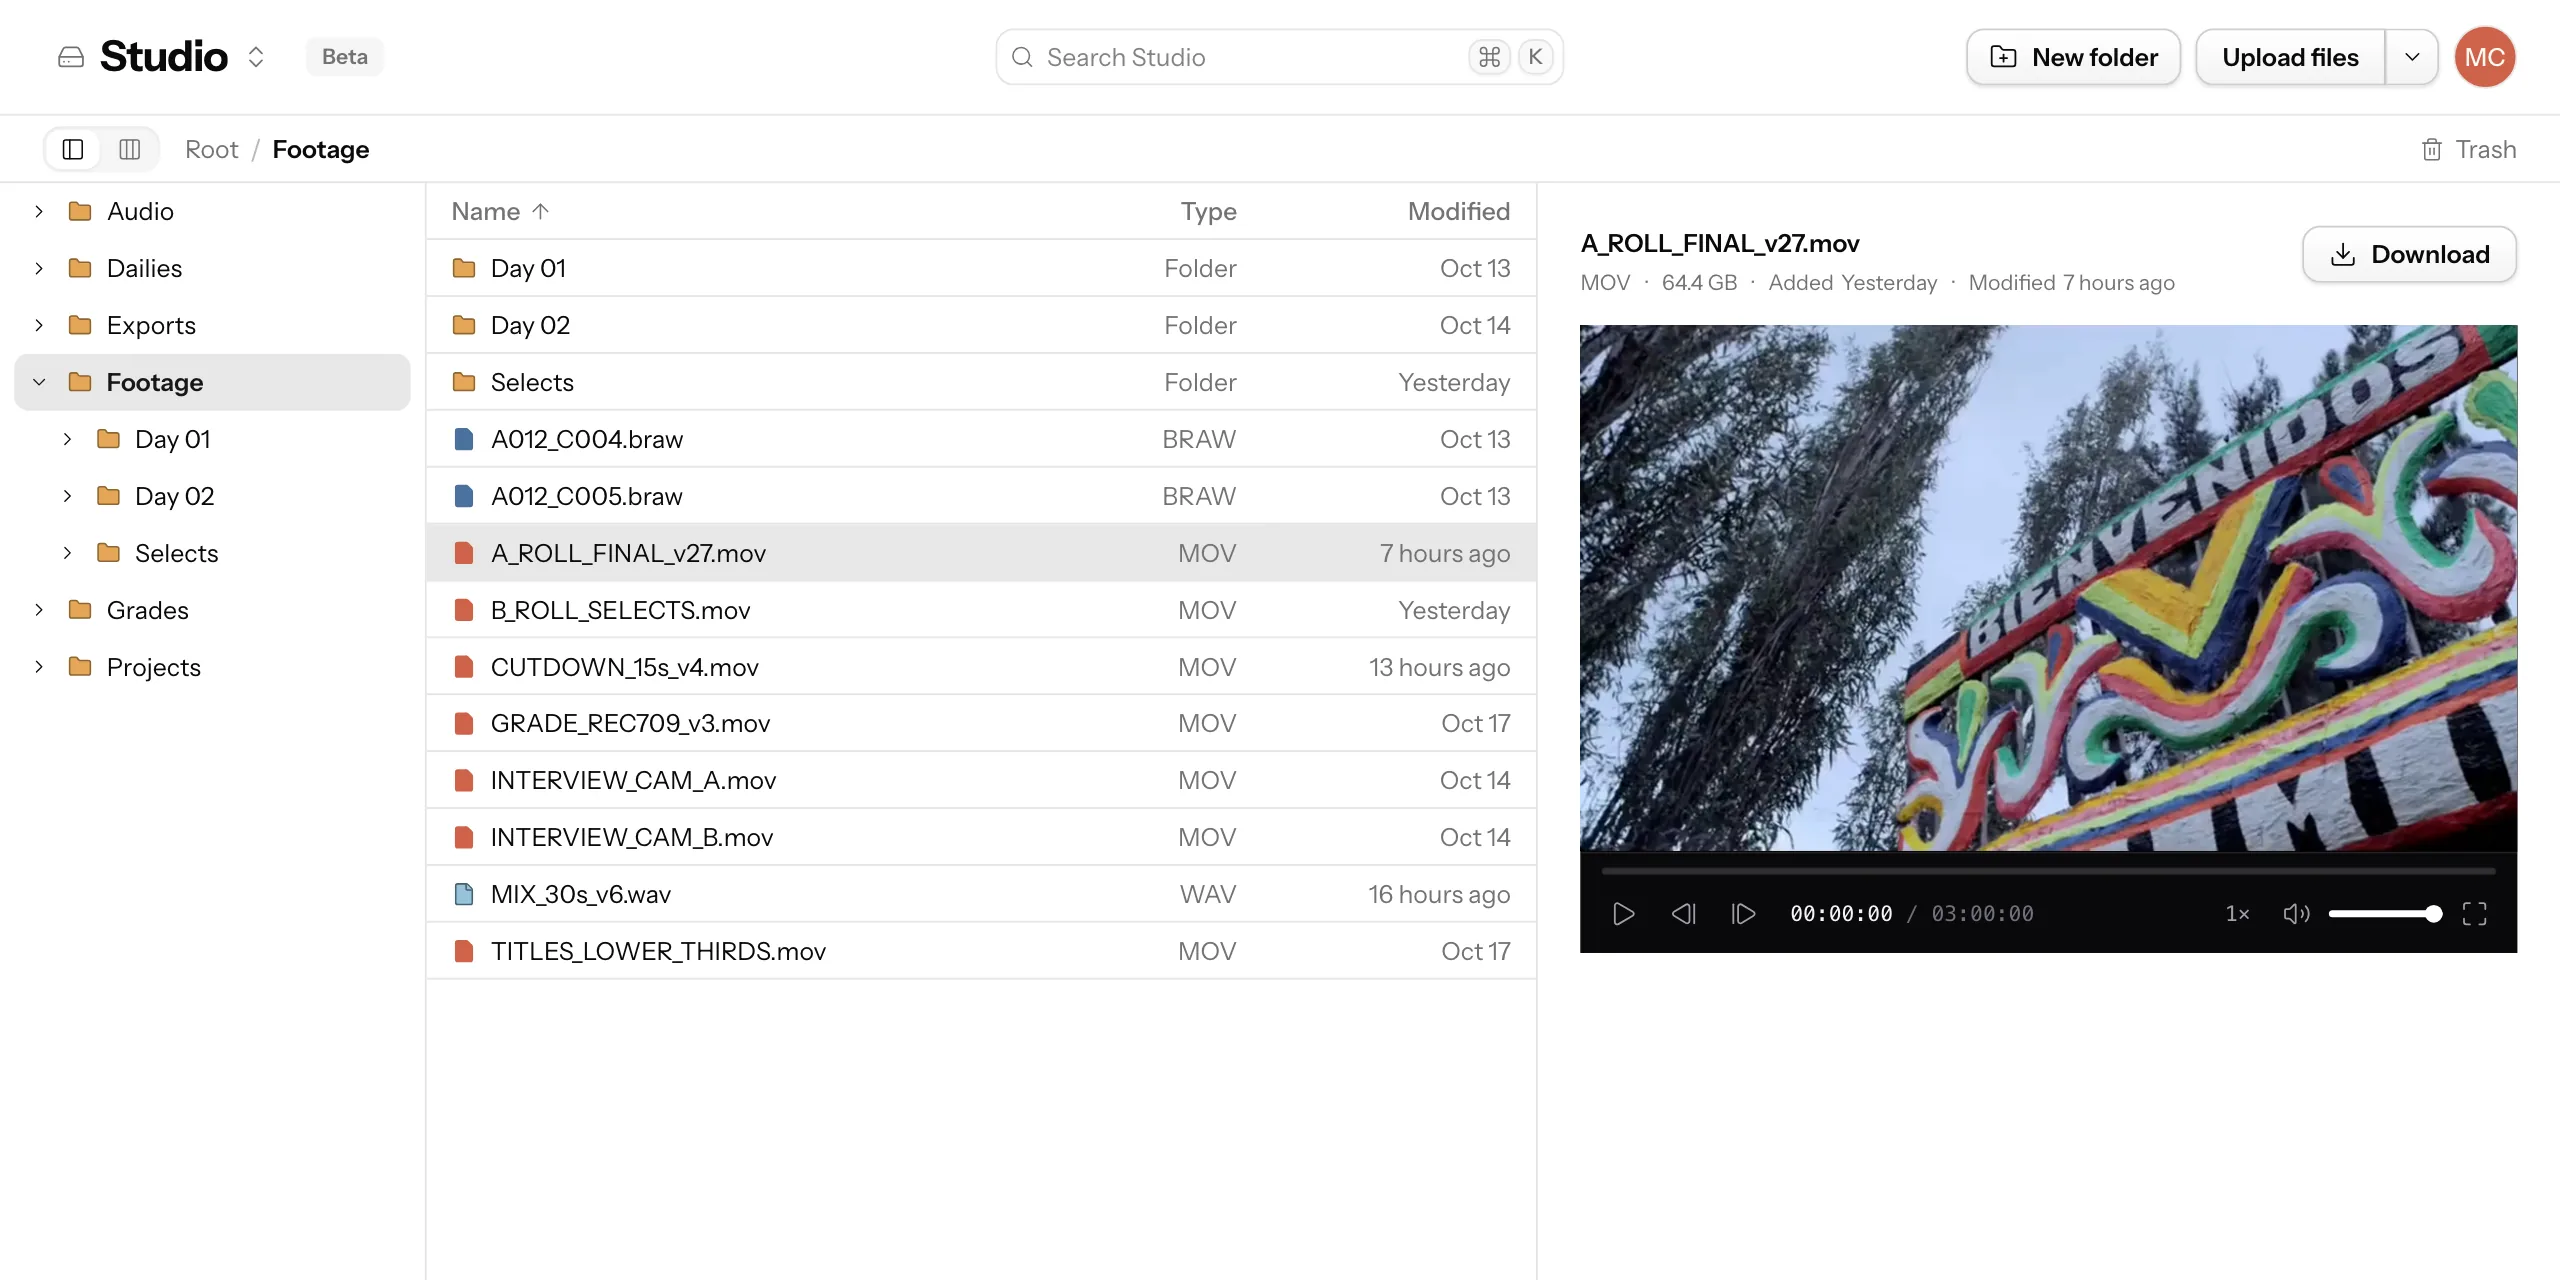The width and height of the screenshot is (2560, 1280).
Task: Mute the video using speaker icon
Action: pos(2295,914)
